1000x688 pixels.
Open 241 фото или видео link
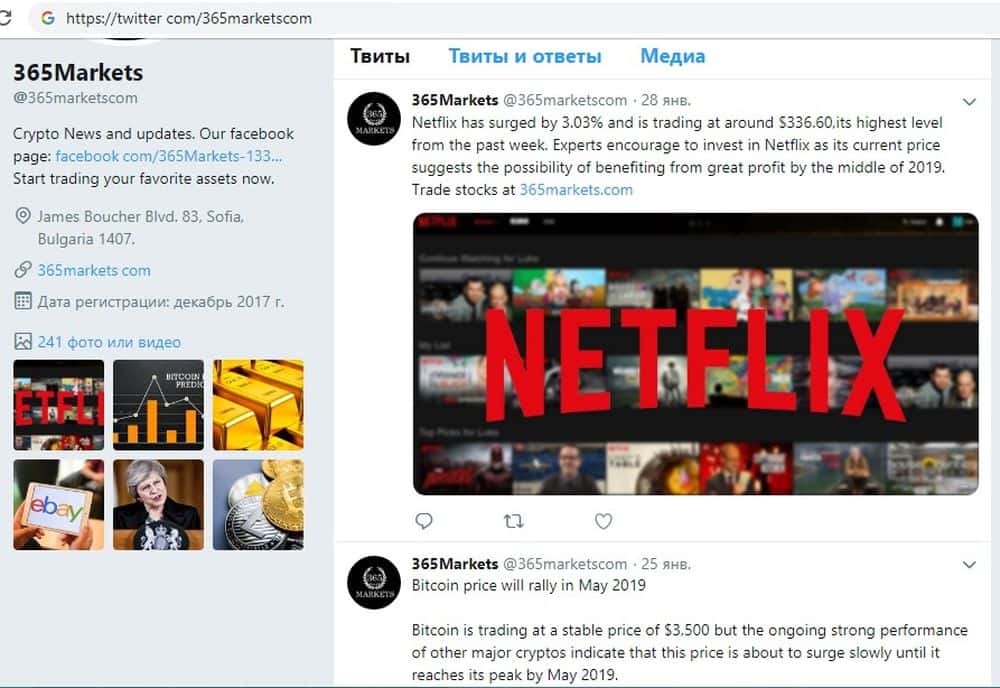[109, 342]
